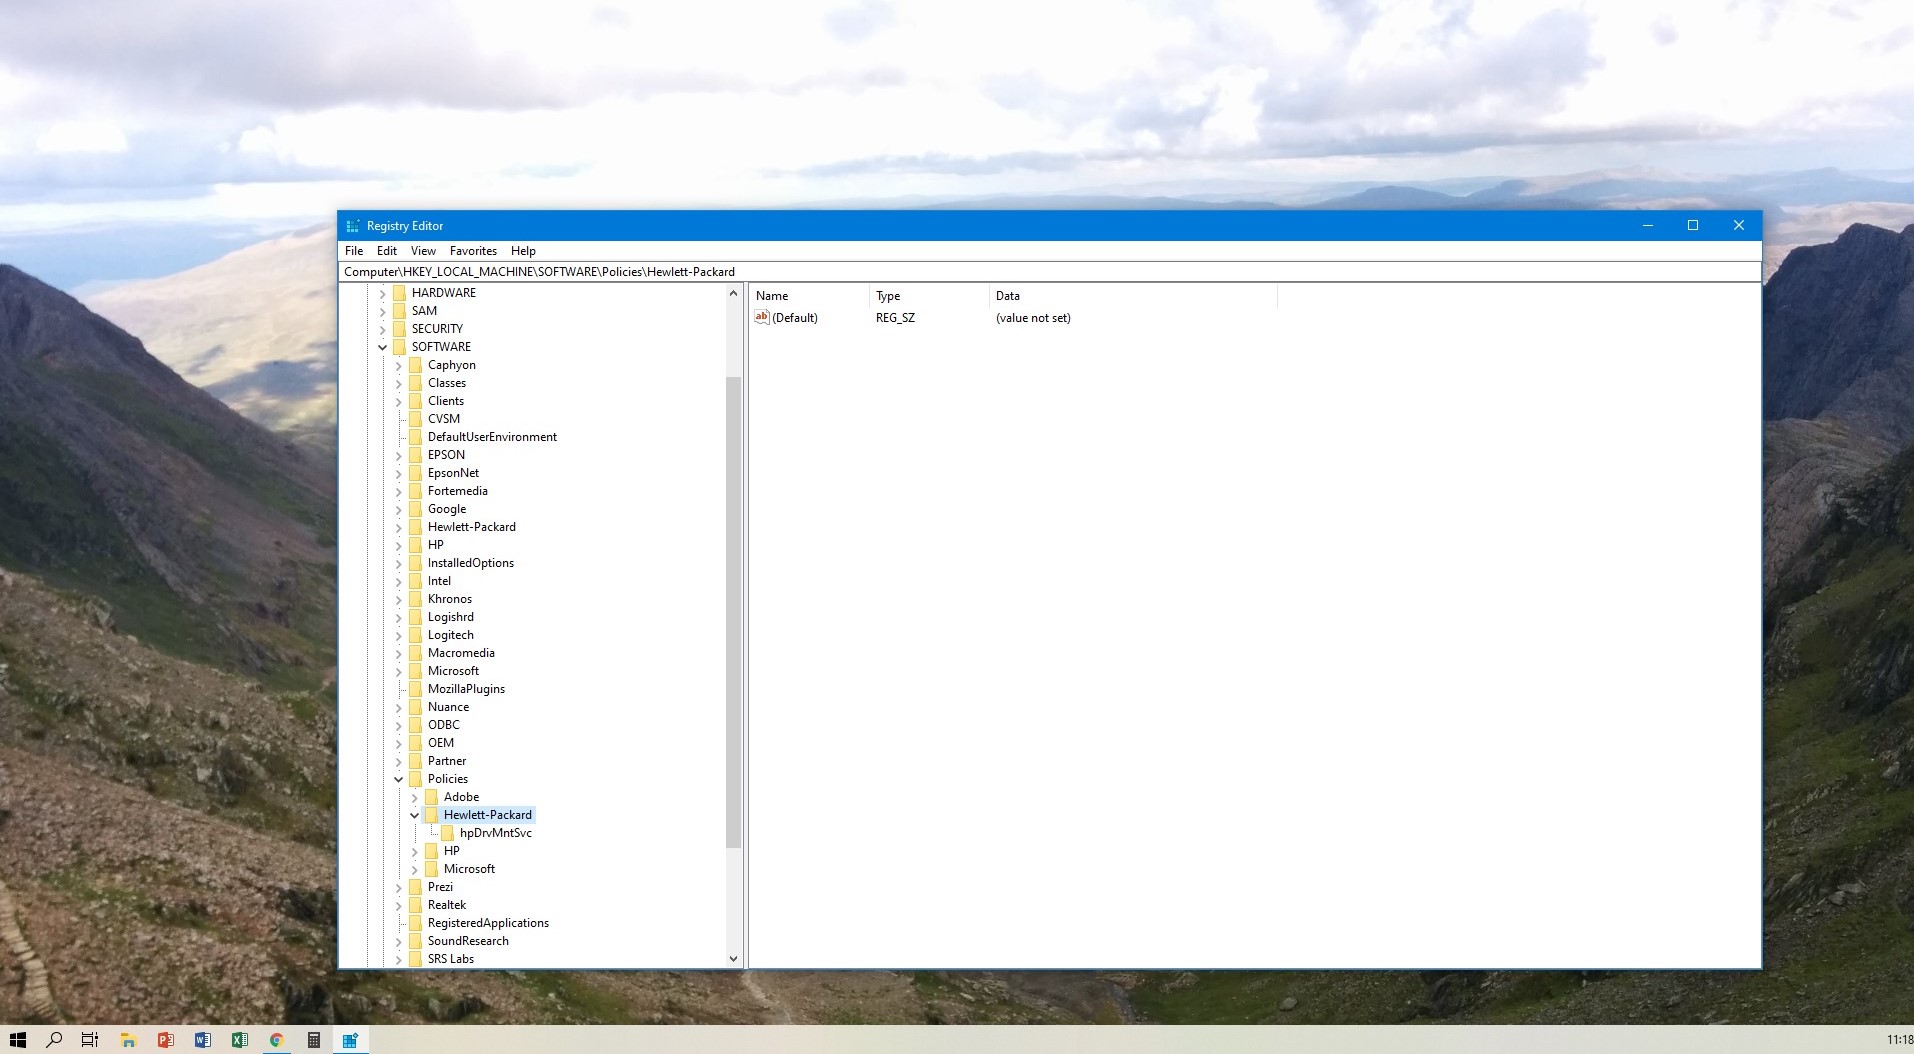
Task: Select the Adobe key under Policies
Action: point(461,797)
